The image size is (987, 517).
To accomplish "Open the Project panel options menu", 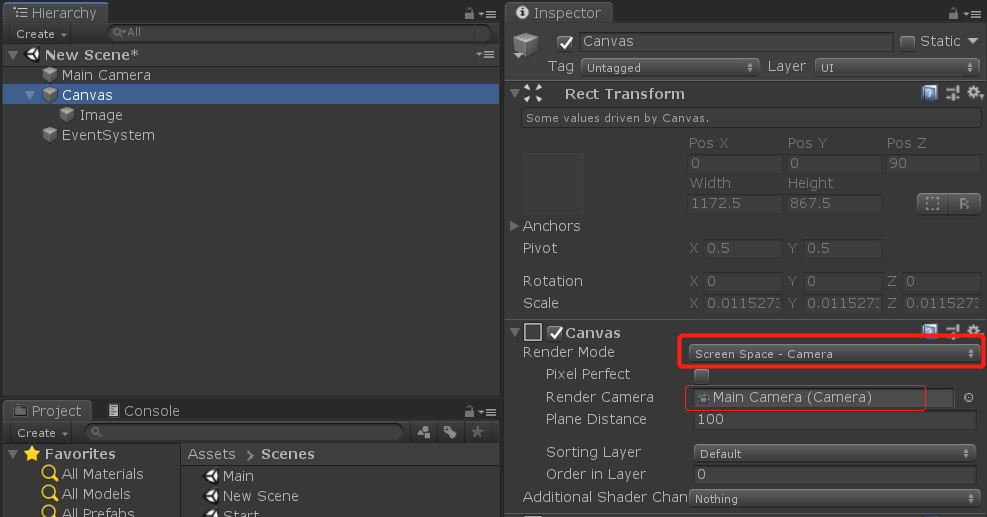I will (487, 412).
